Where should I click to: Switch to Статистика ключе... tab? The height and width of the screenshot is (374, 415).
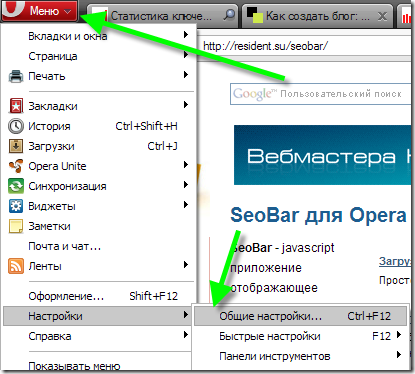[163, 15]
